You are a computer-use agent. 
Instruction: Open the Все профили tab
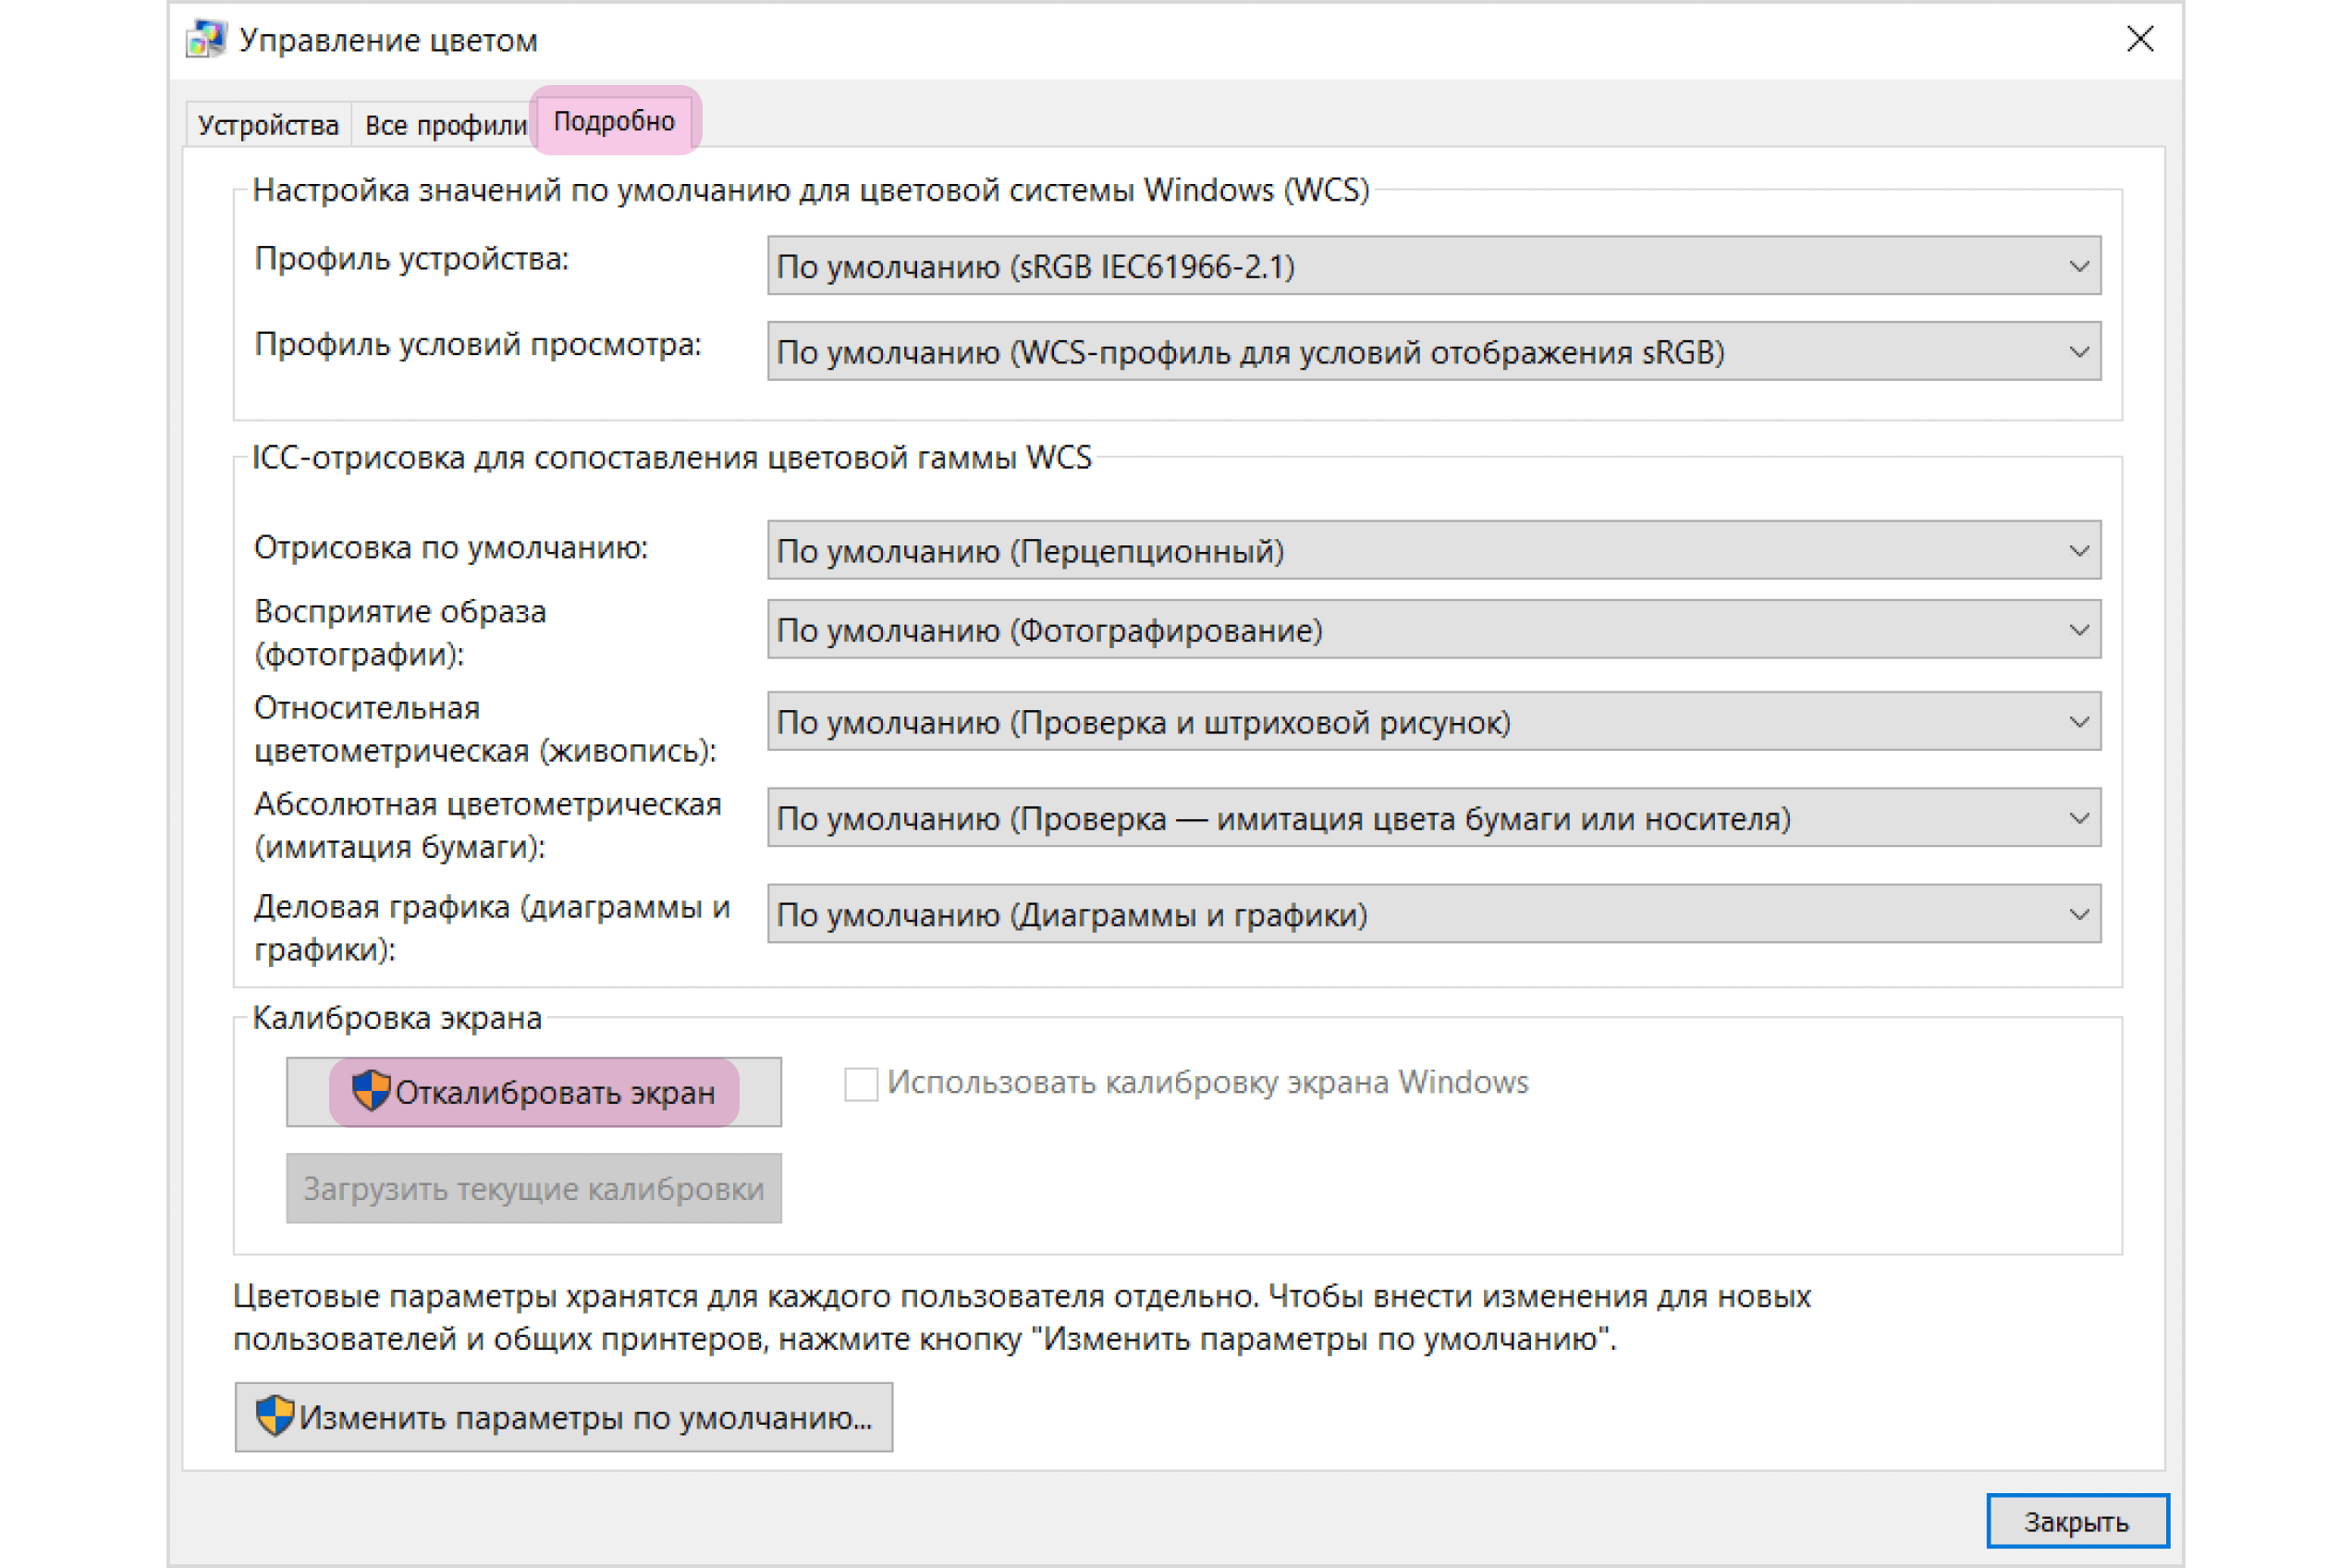point(445,126)
